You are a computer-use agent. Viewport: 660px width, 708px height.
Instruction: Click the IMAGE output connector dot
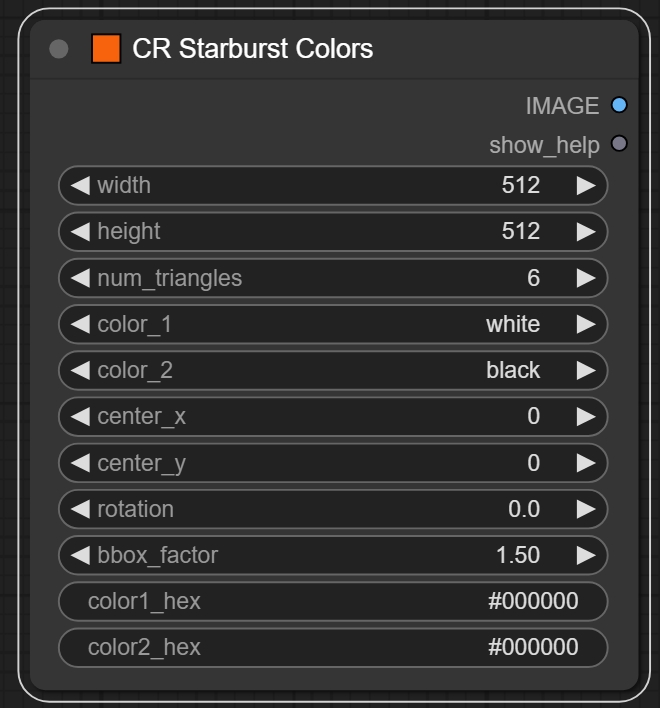click(x=619, y=105)
